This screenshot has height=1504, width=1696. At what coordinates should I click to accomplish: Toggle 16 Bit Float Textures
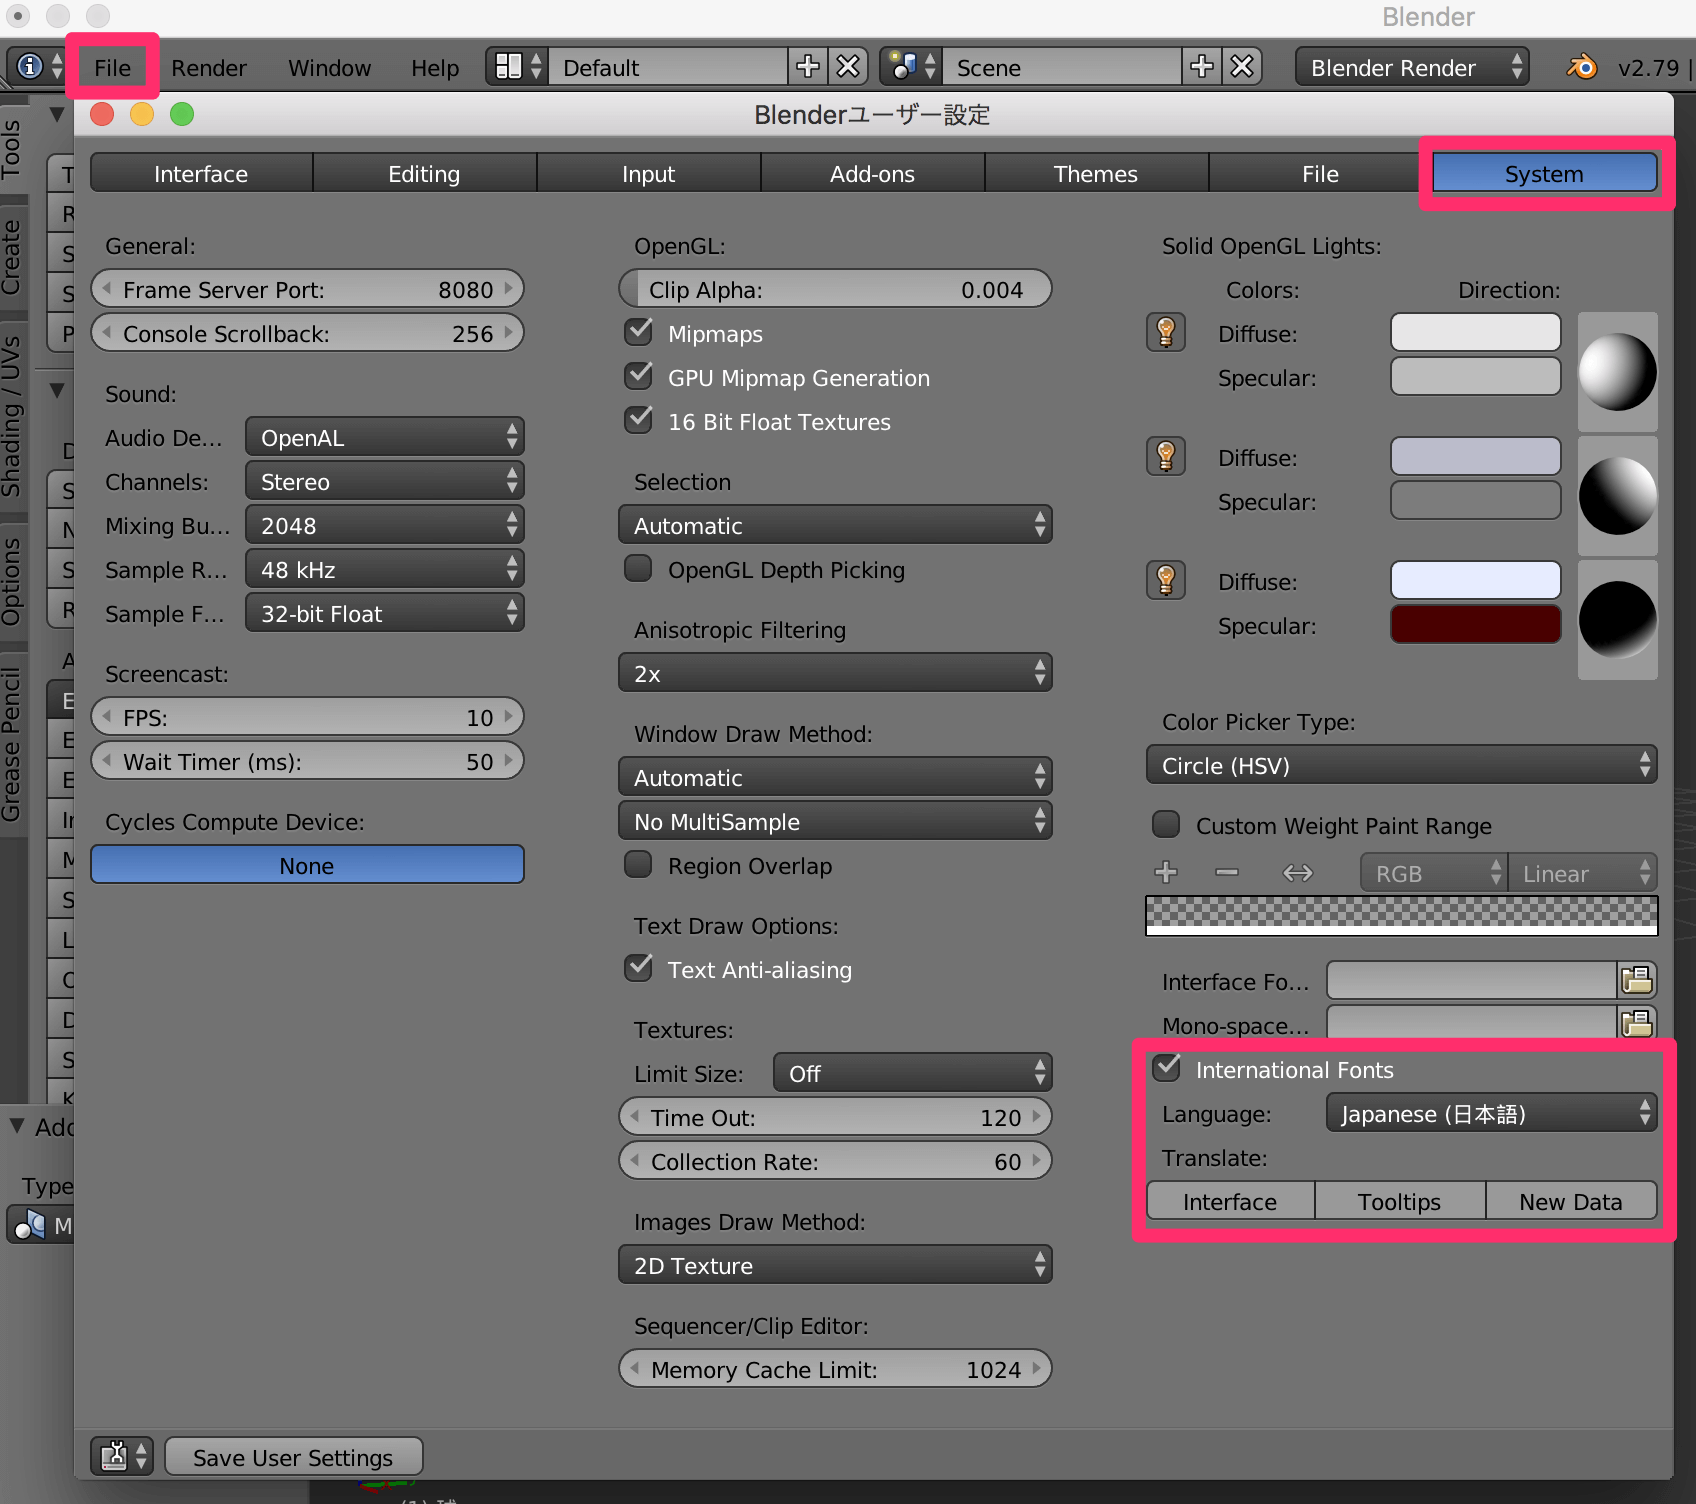638,420
